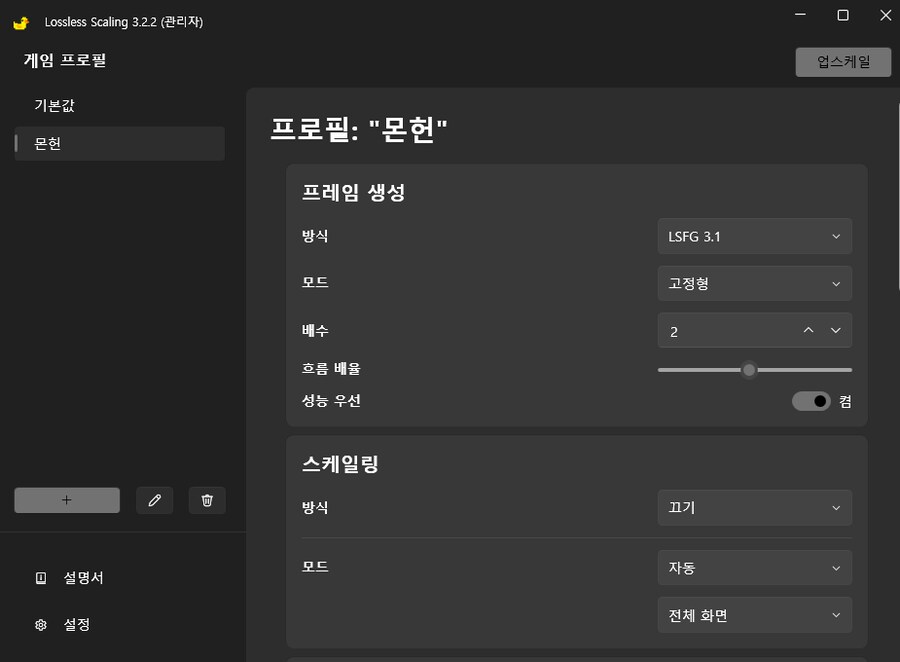This screenshot has width=900, height=662.
Task: Open the 고정형 모드 dropdown
Action: pyautogui.click(x=754, y=284)
